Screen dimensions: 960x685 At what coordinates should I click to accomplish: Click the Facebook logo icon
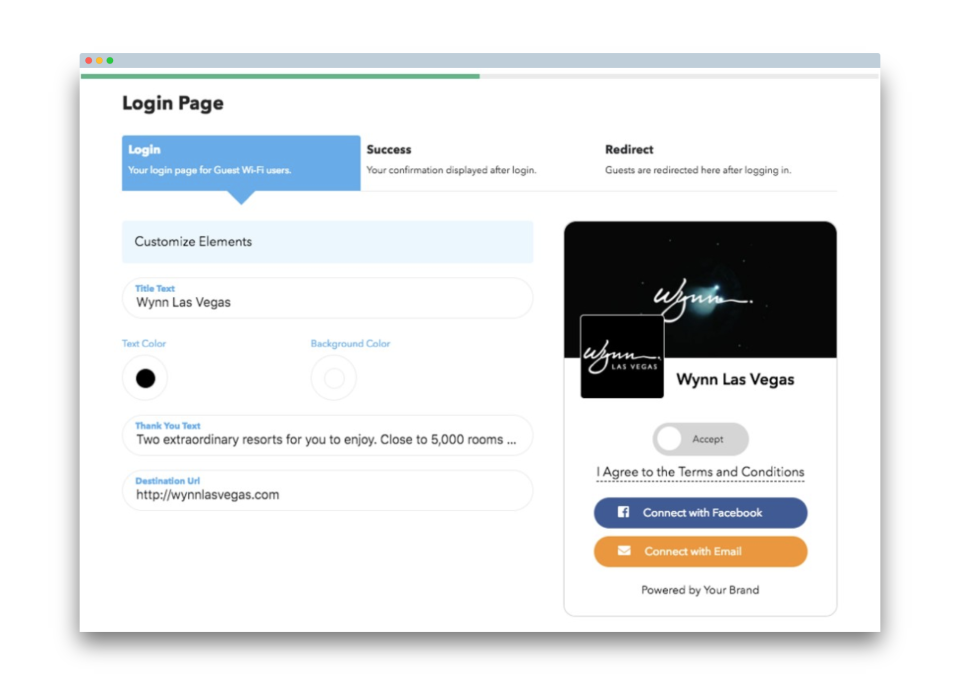(623, 512)
